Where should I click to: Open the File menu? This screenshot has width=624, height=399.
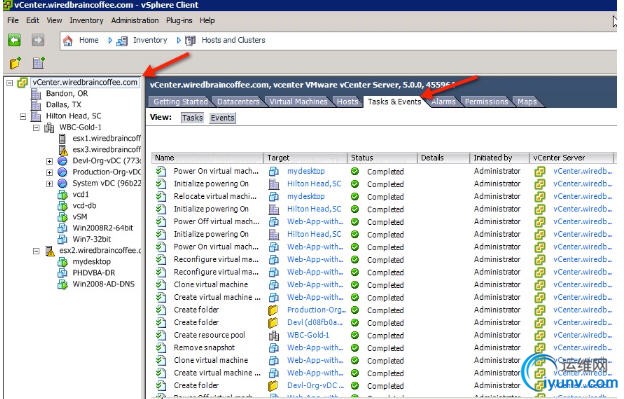tap(13, 20)
